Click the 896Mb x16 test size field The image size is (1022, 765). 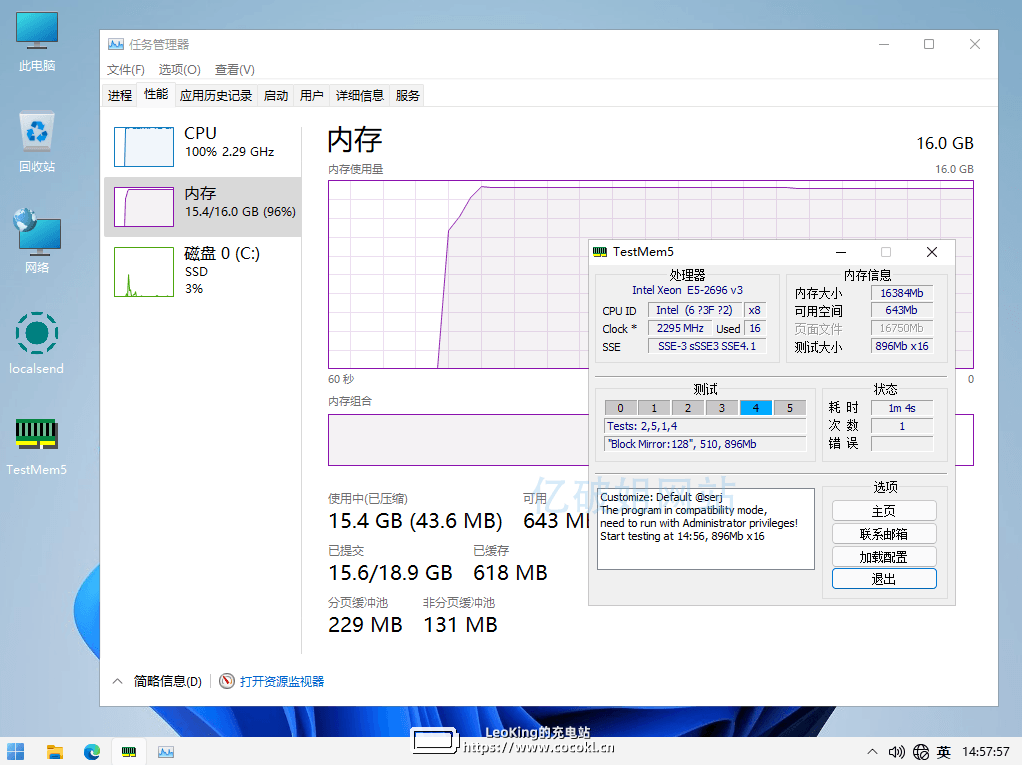click(902, 347)
